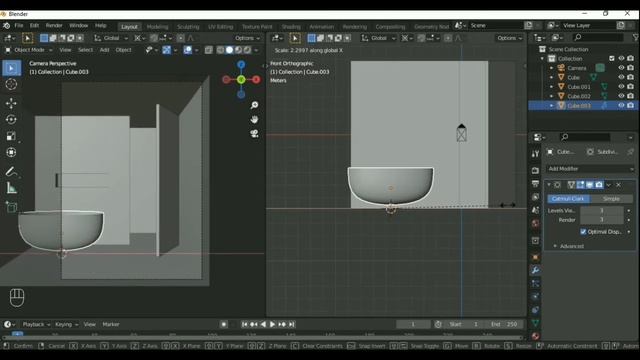Select the Move tool
The height and width of the screenshot is (360, 640).
11,103
